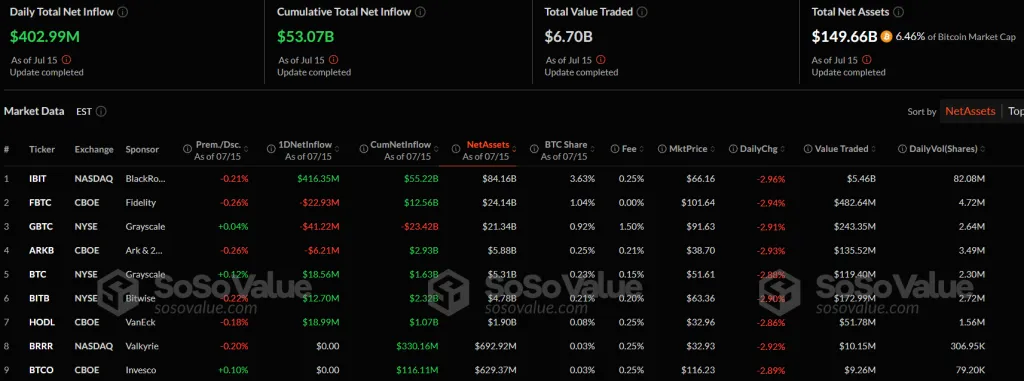
Task: Click info icon beside Daily Total Net Inflow
Action: tap(123, 12)
